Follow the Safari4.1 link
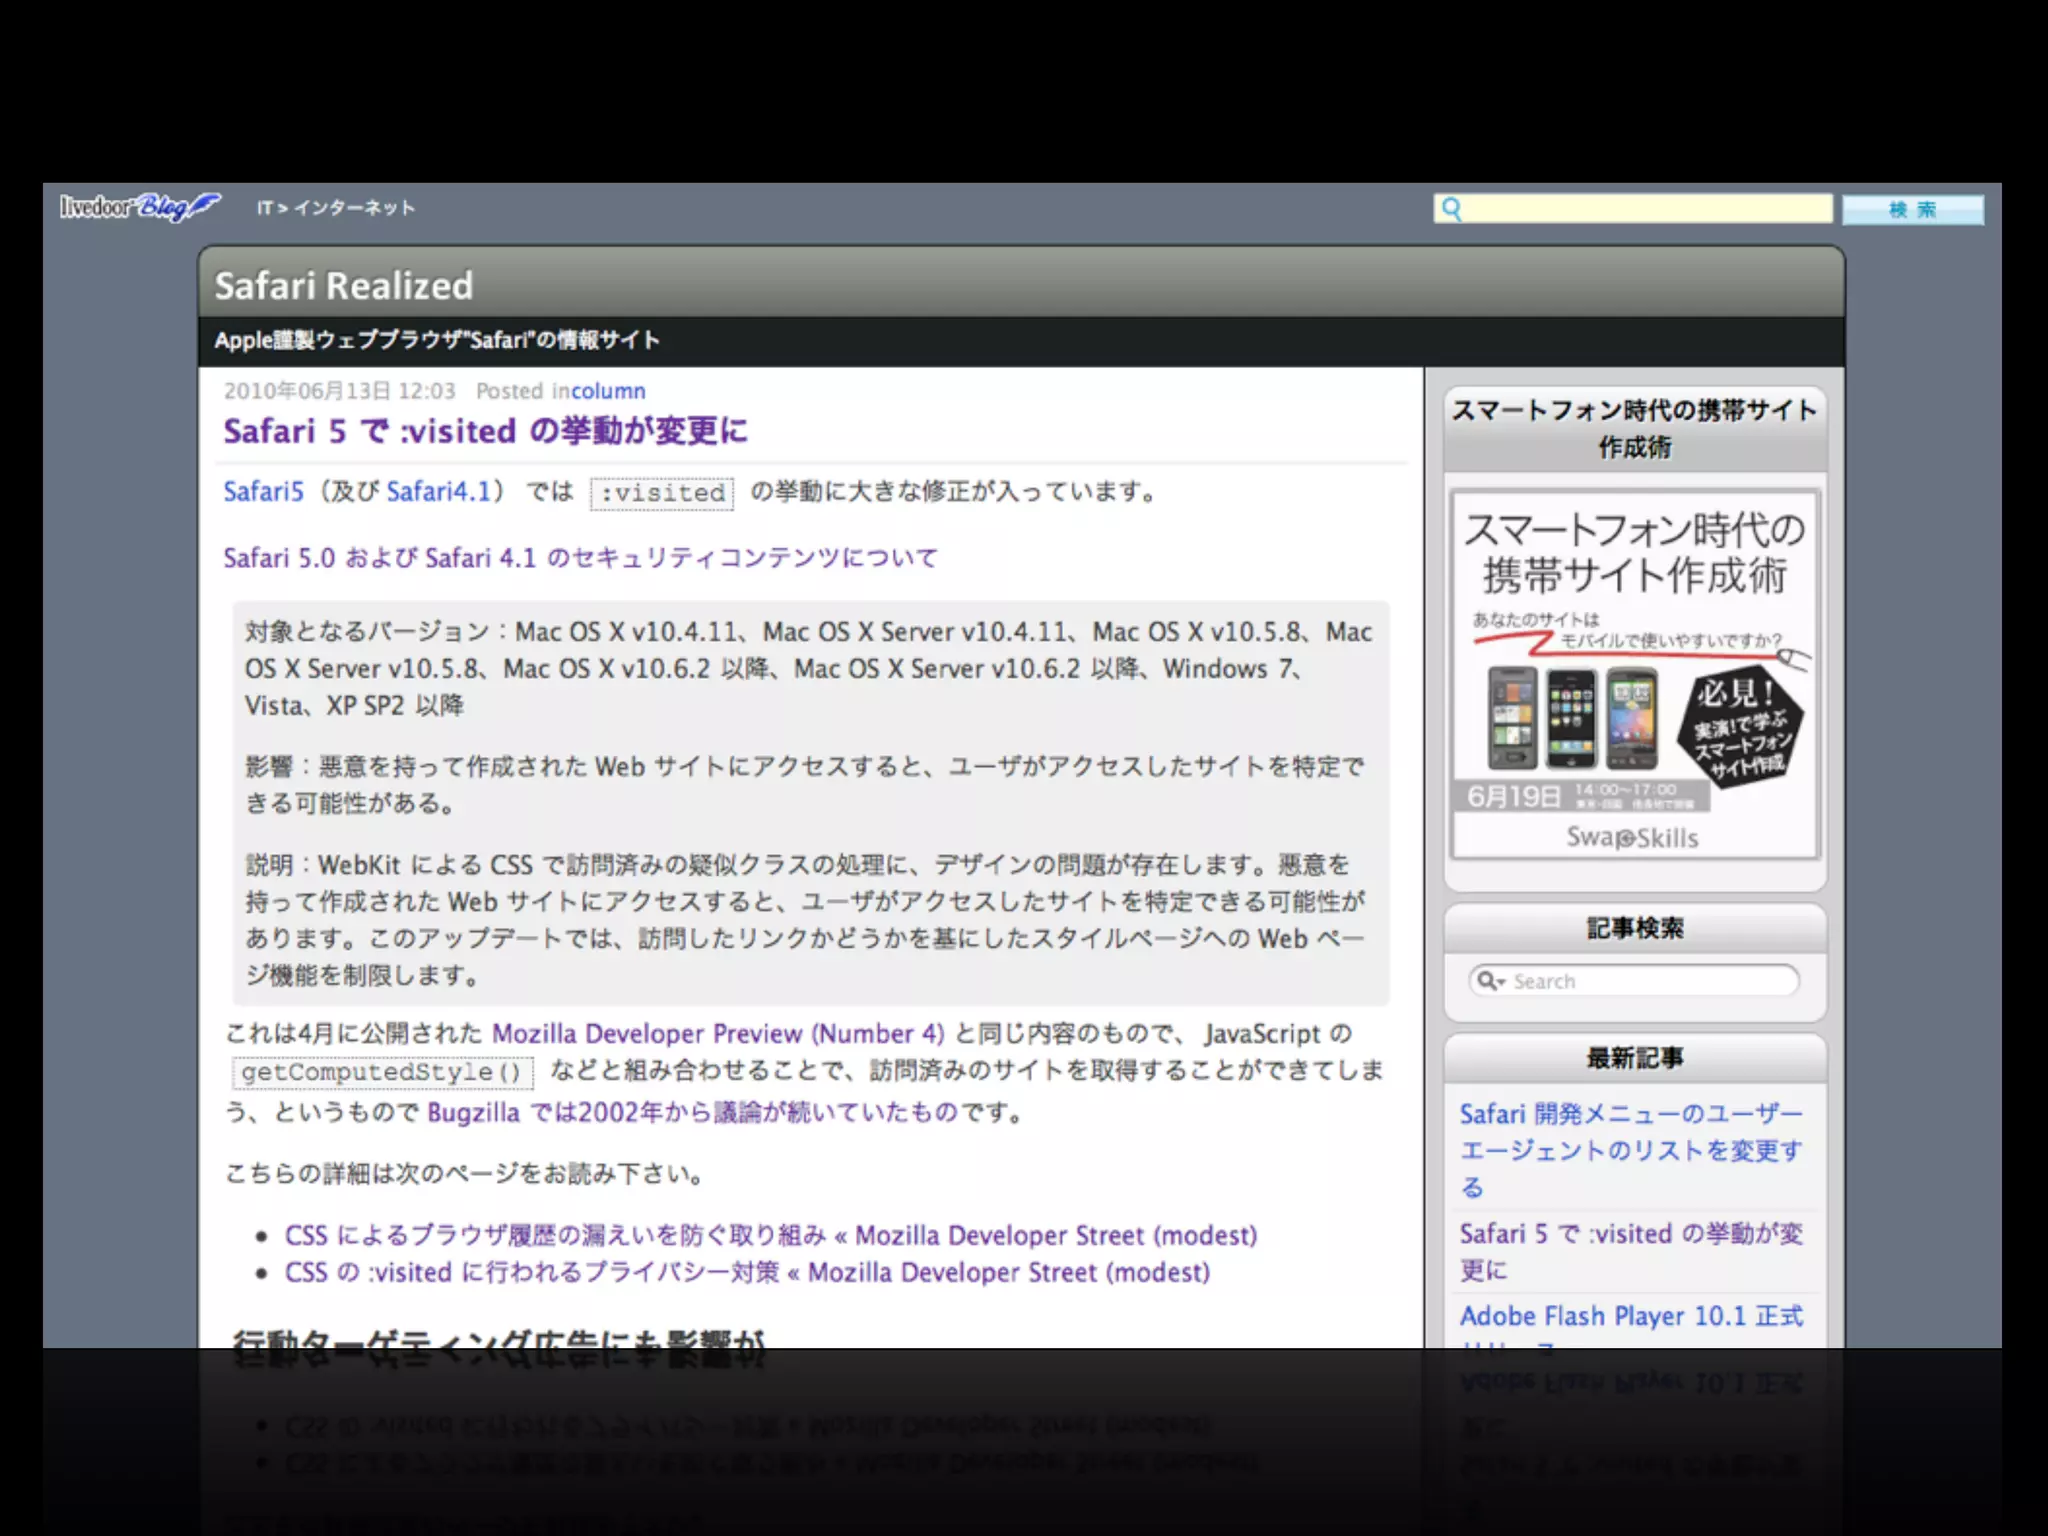Screen dimensions: 2048x1536 coord(439,492)
